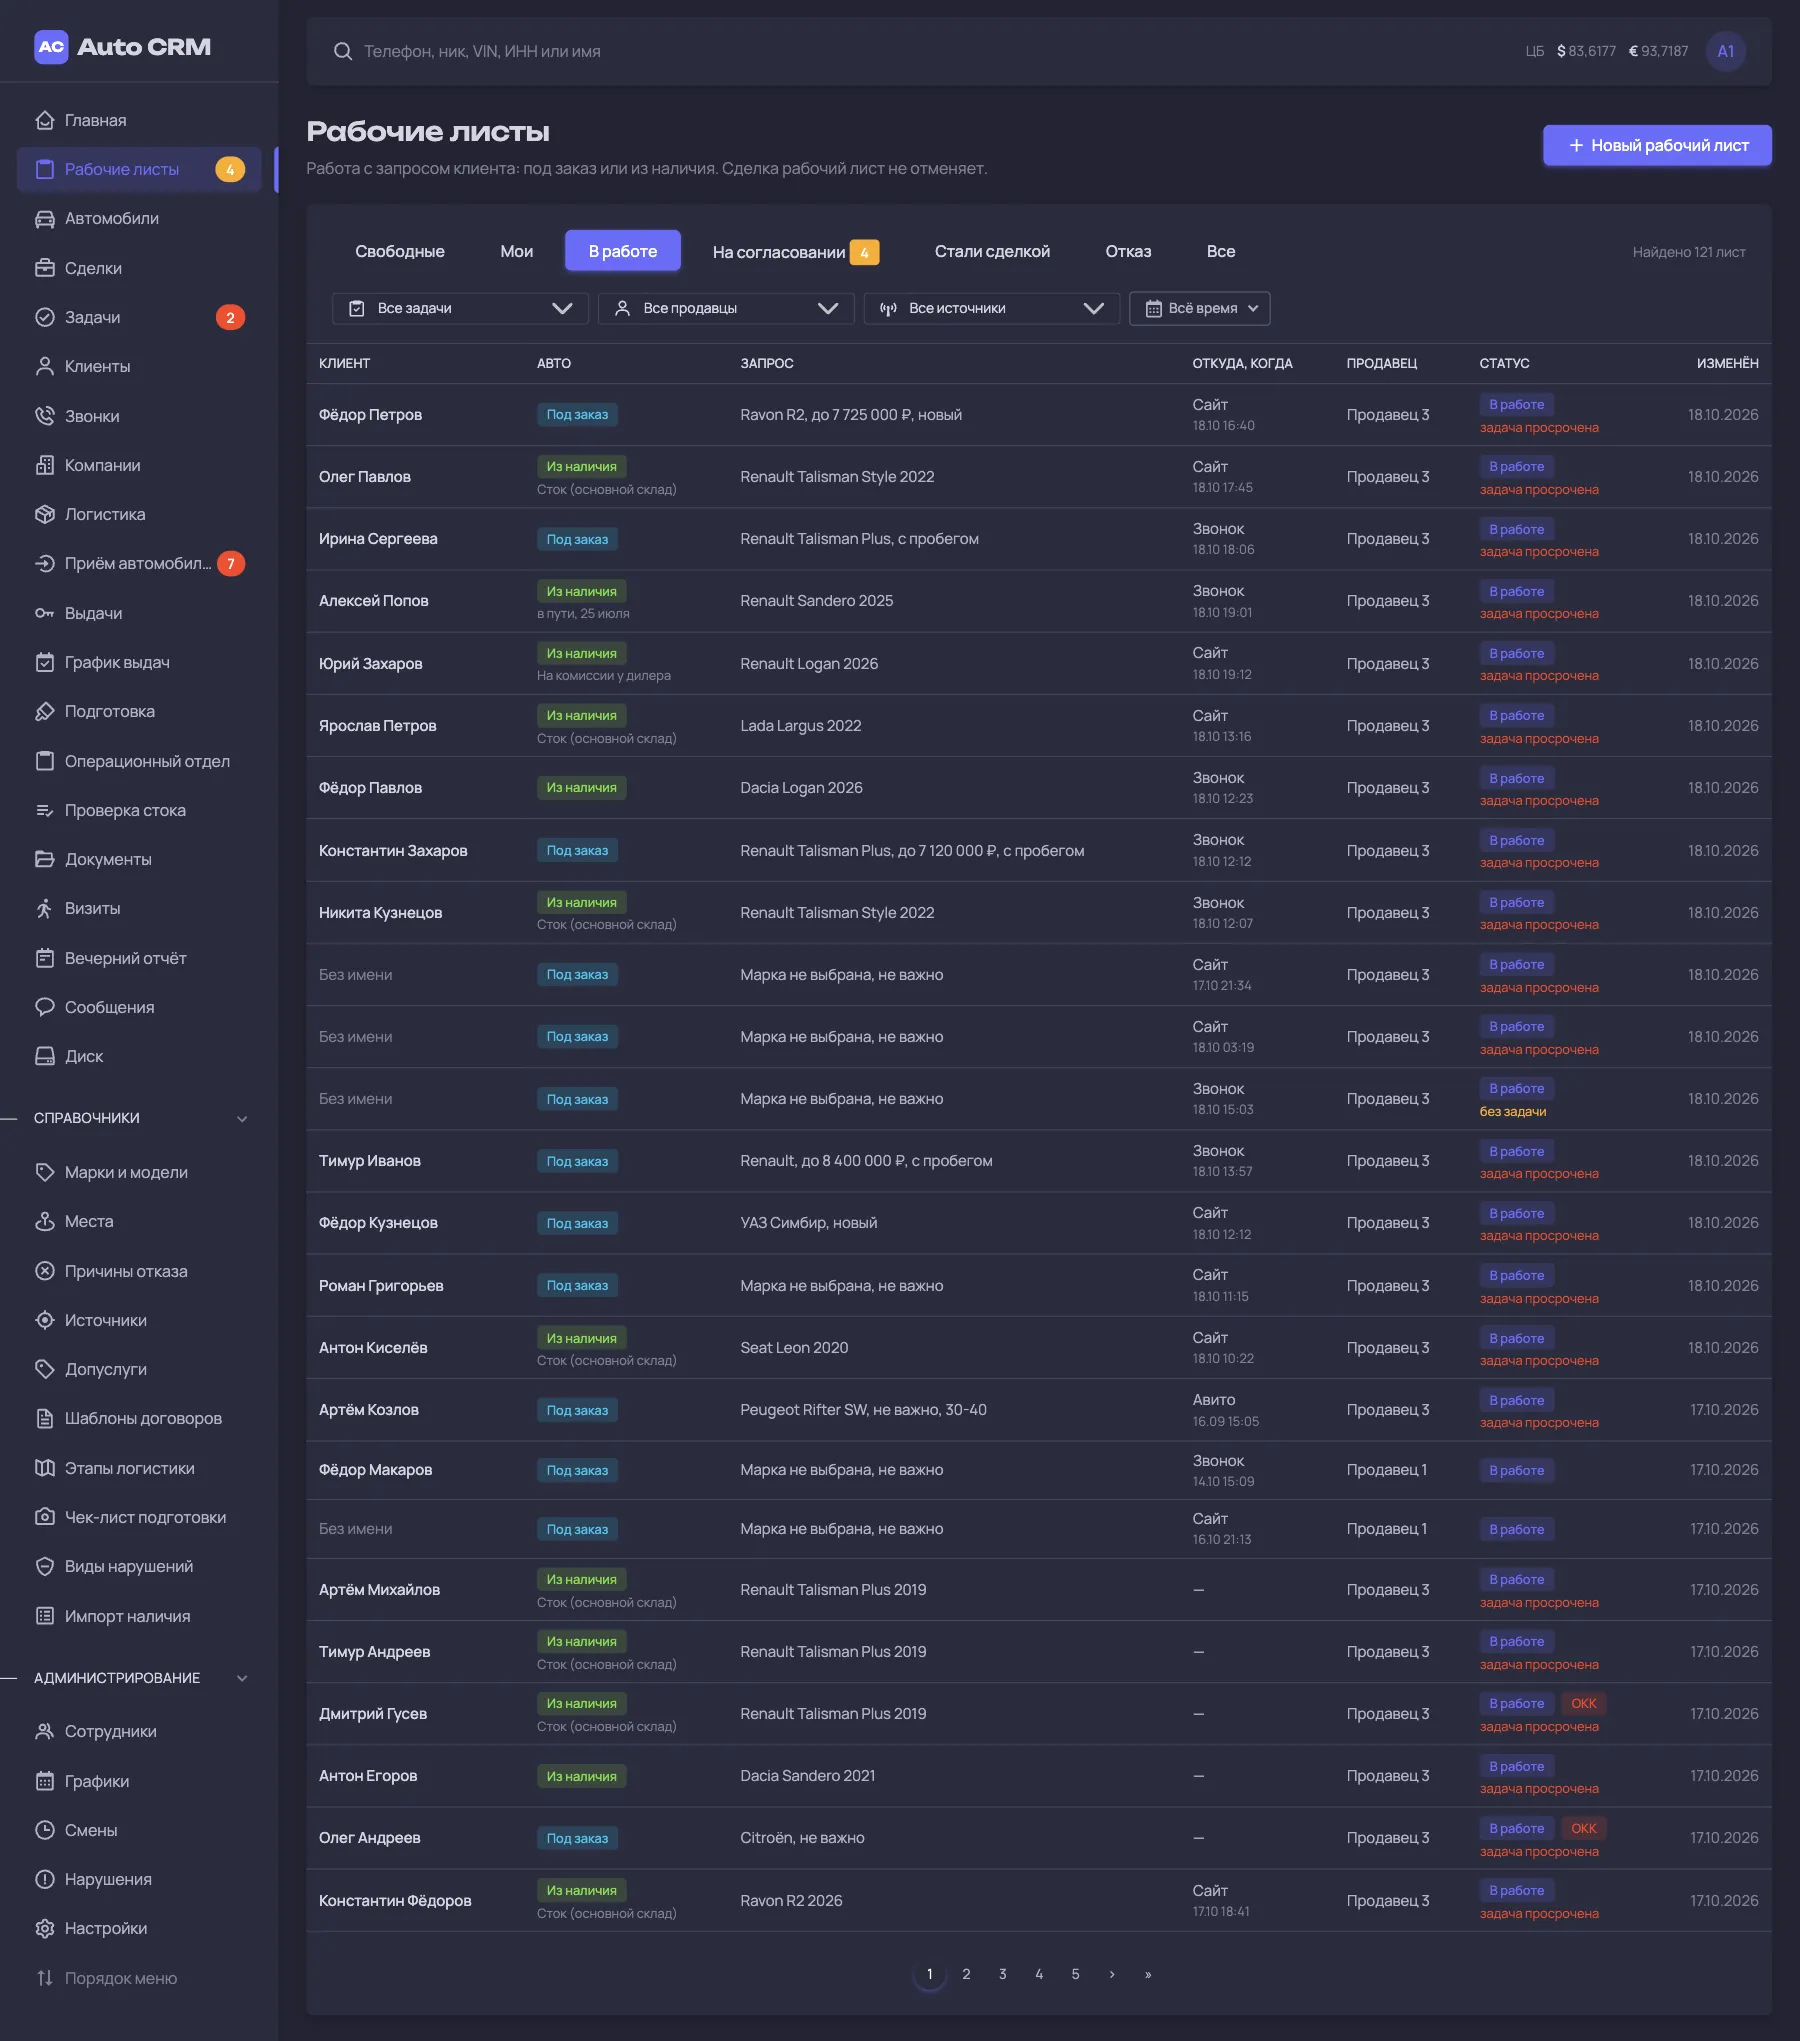Viewport: 1800px width, 2041px height.
Task: Click the Порядок меню sort icon
Action: (45, 1978)
